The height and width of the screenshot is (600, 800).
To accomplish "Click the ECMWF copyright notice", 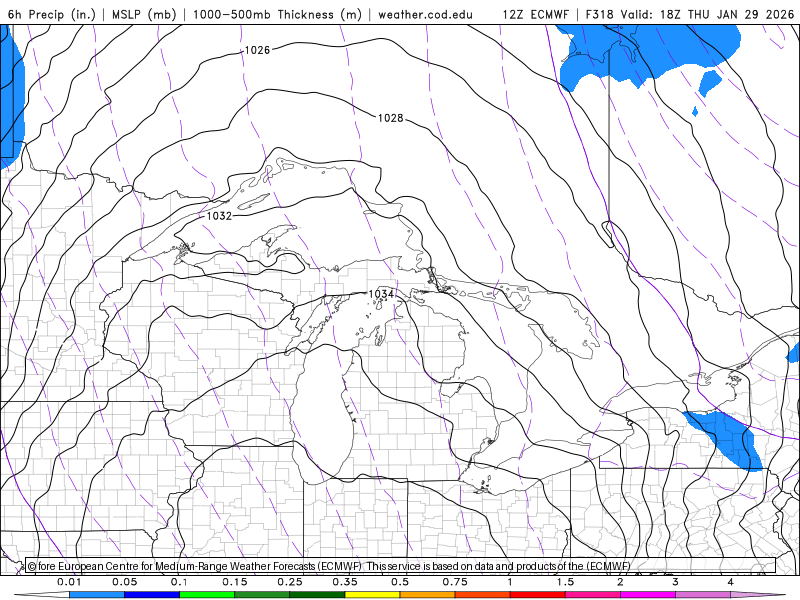I will tap(329, 566).
